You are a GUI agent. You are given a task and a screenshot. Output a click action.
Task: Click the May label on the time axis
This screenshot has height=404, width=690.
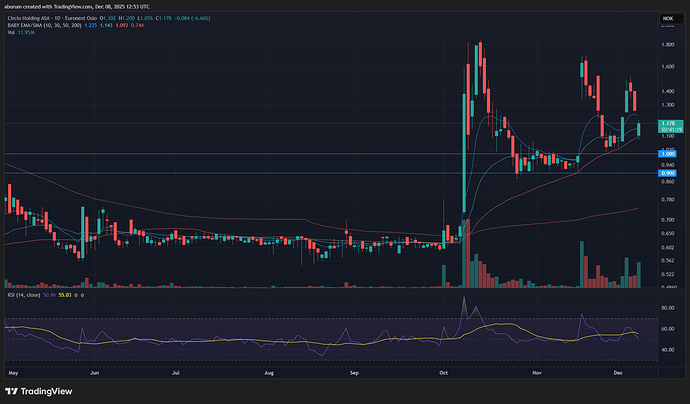click(x=12, y=370)
